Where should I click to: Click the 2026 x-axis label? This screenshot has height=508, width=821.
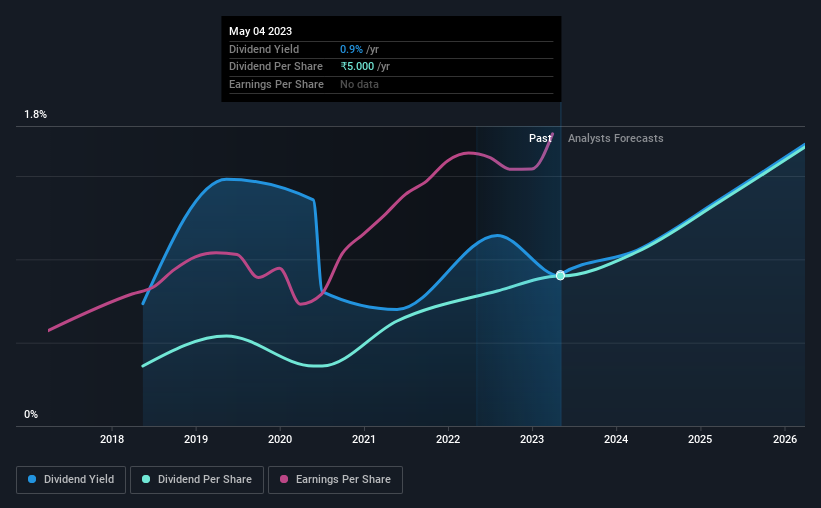[x=785, y=439]
